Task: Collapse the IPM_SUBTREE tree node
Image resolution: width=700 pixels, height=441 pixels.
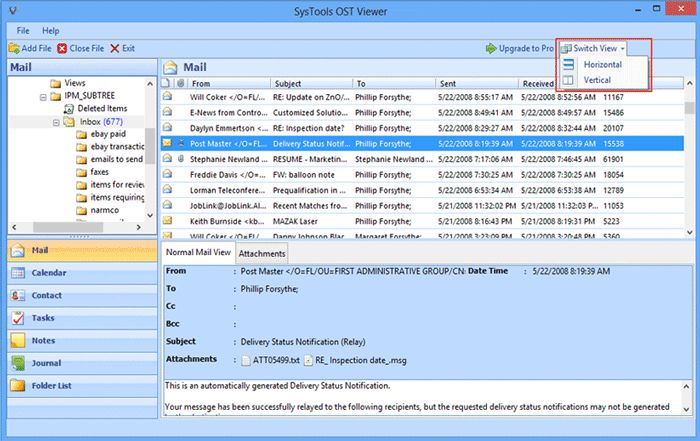Action: [x=43, y=96]
